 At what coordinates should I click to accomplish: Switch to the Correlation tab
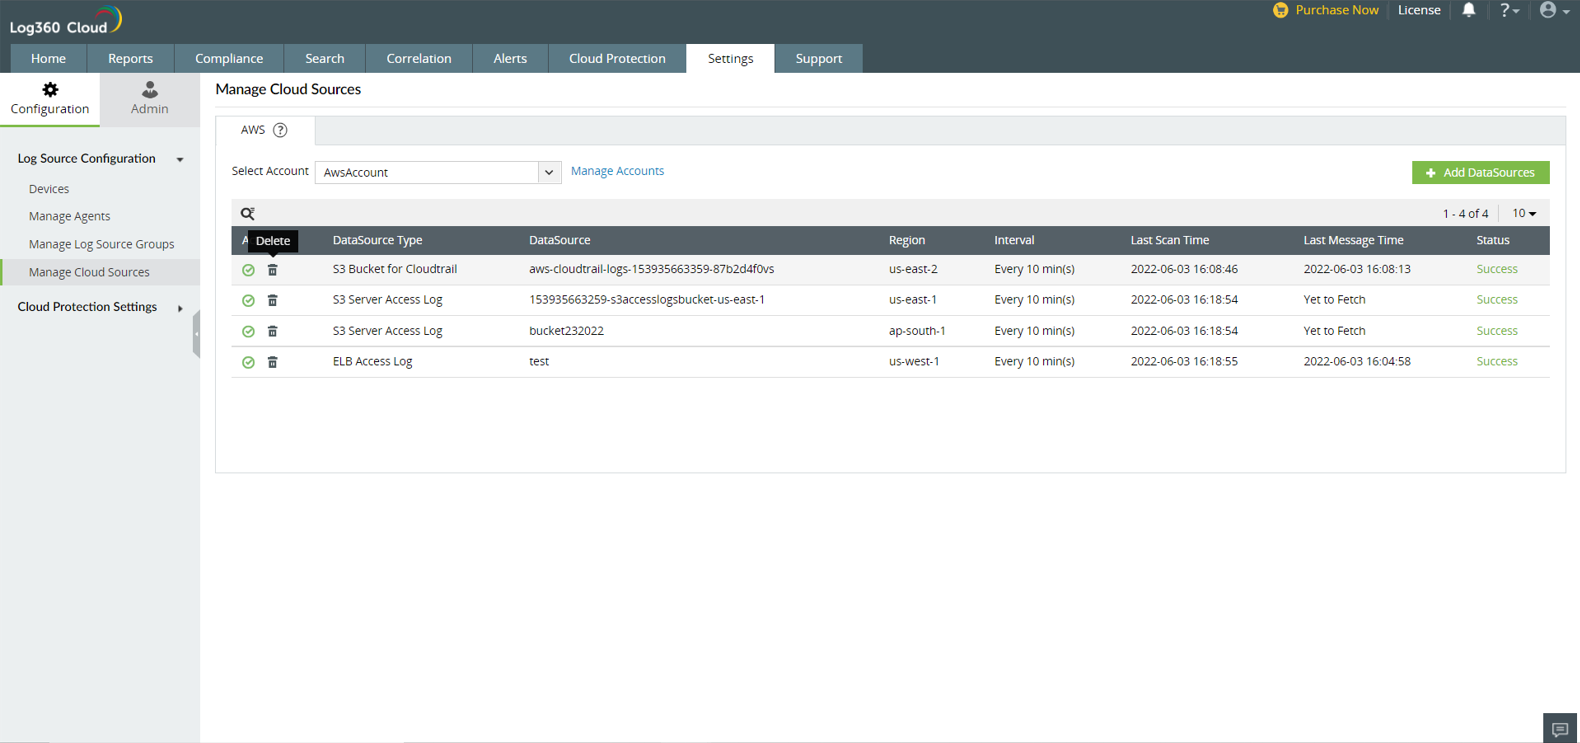418,58
